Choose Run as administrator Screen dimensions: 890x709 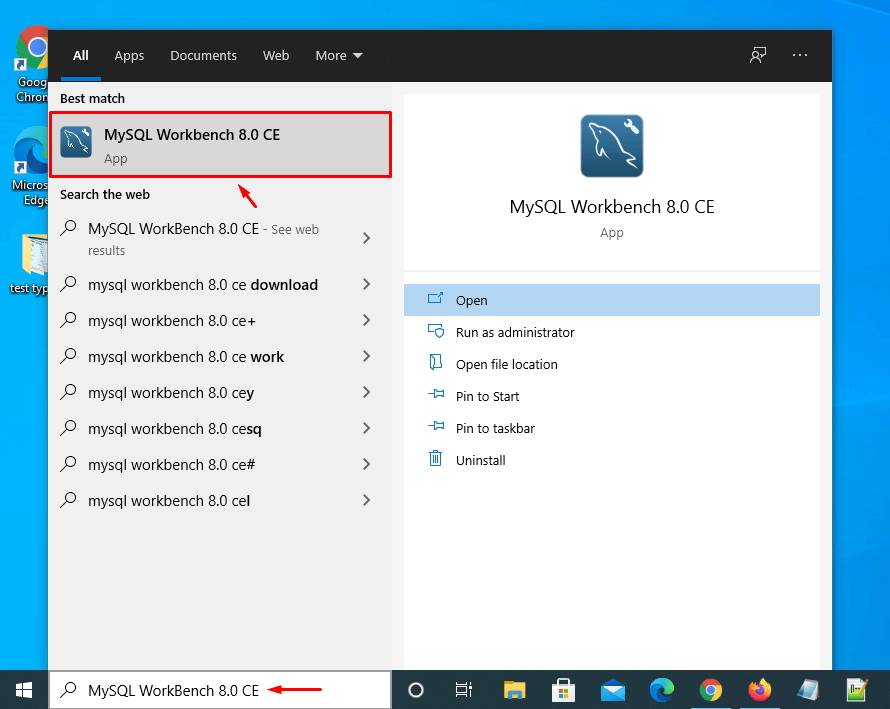pyautogui.click(x=611, y=332)
